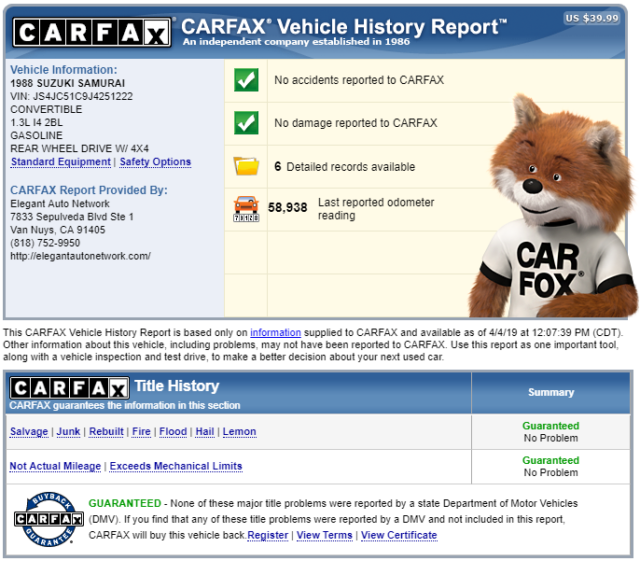Open the yellow folder detailed records icon
The width and height of the screenshot is (640, 561).
click(x=246, y=166)
